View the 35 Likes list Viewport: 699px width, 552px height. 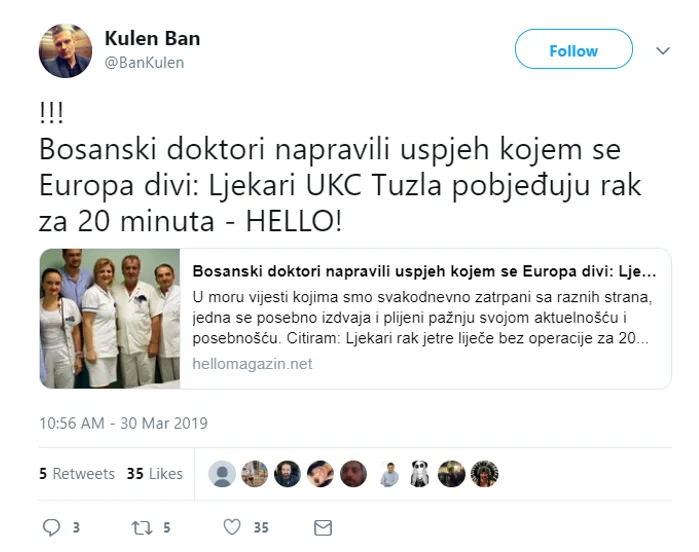point(155,473)
